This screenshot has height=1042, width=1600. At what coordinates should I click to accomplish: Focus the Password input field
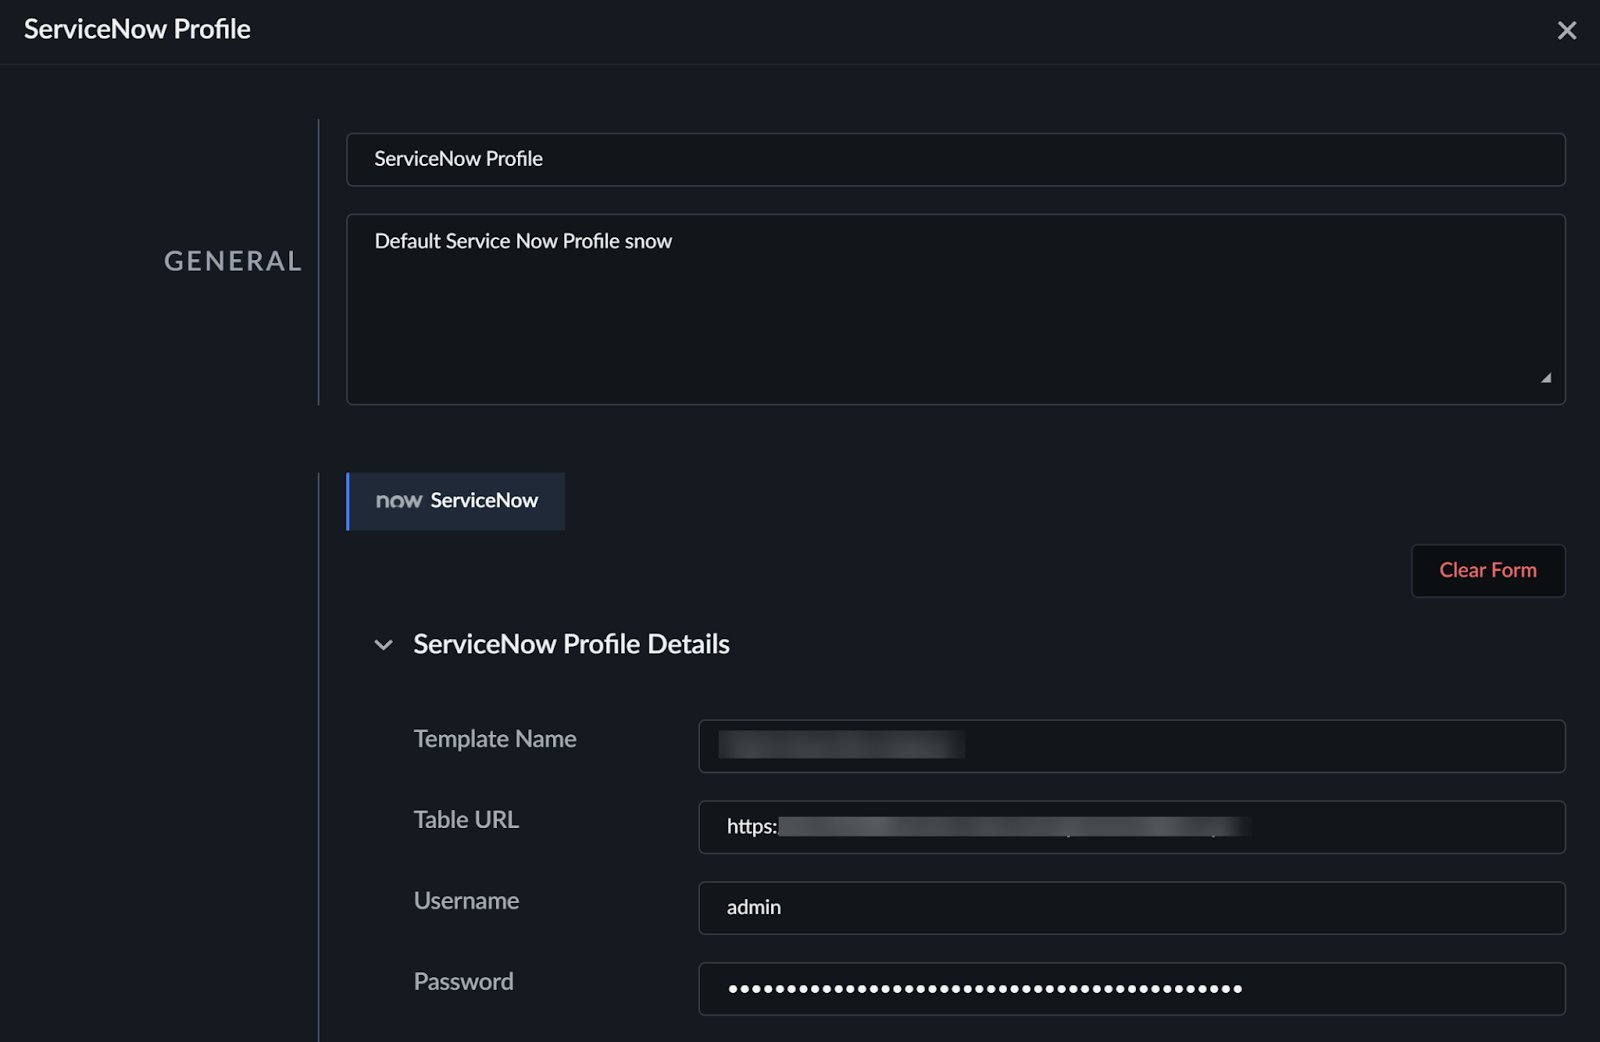click(1131, 989)
